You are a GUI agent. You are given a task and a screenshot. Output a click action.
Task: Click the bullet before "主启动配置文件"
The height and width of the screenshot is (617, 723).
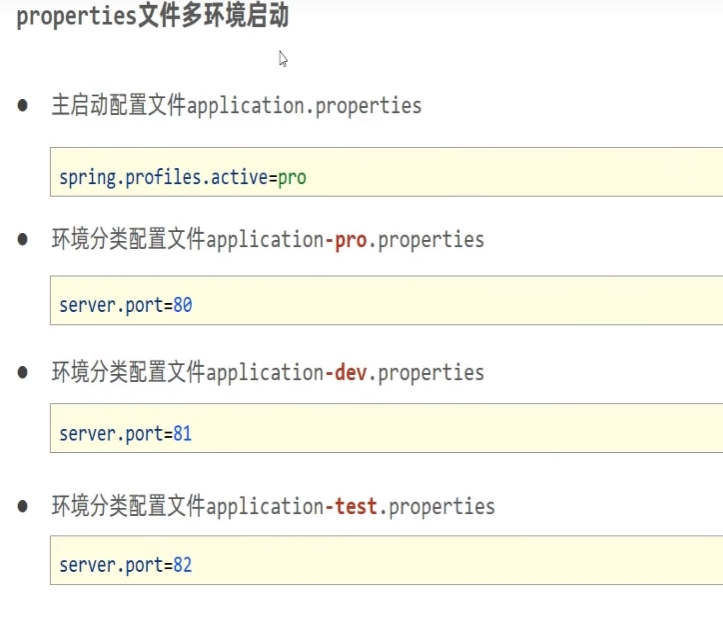(x=23, y=105)
